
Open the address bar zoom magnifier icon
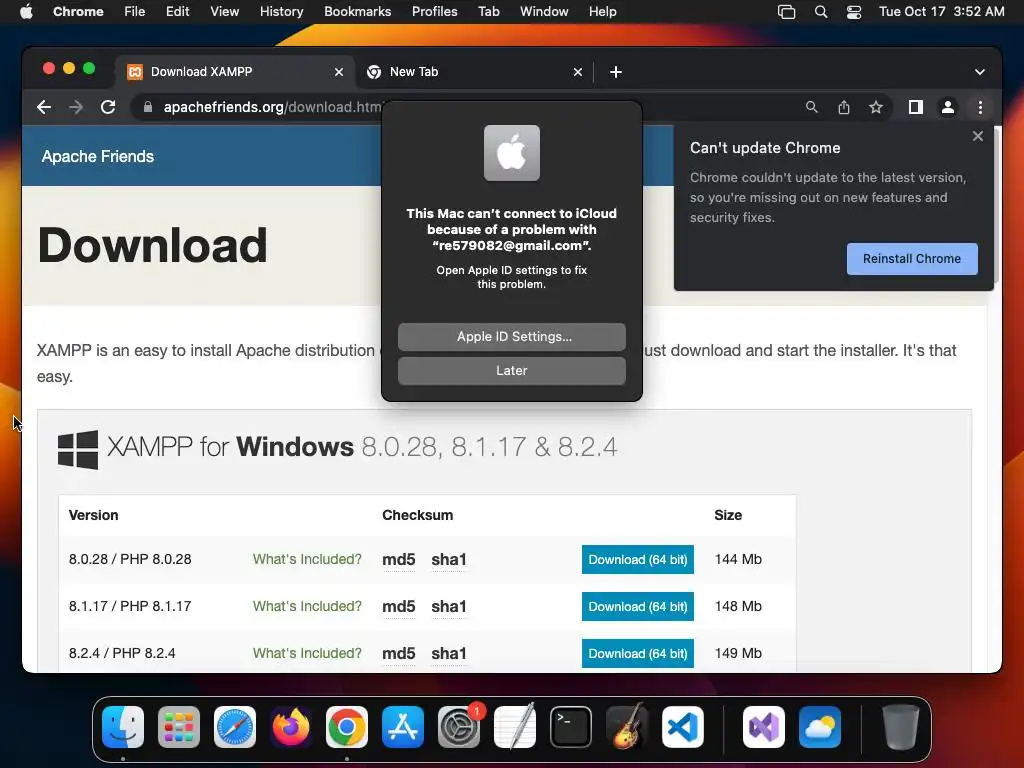click(811, 107)
